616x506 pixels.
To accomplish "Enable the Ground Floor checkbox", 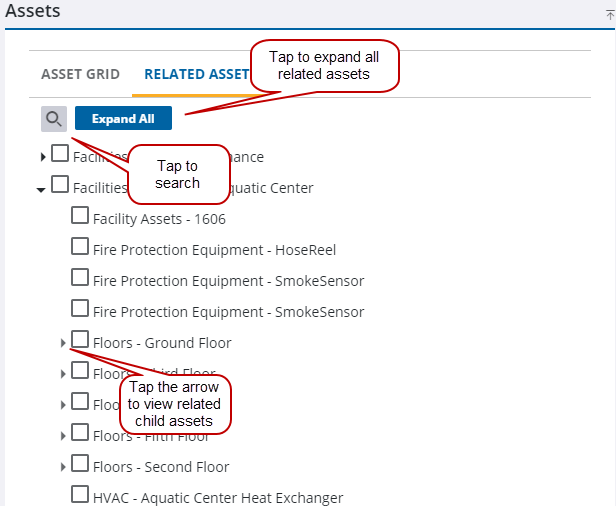I will pos(80,339).
